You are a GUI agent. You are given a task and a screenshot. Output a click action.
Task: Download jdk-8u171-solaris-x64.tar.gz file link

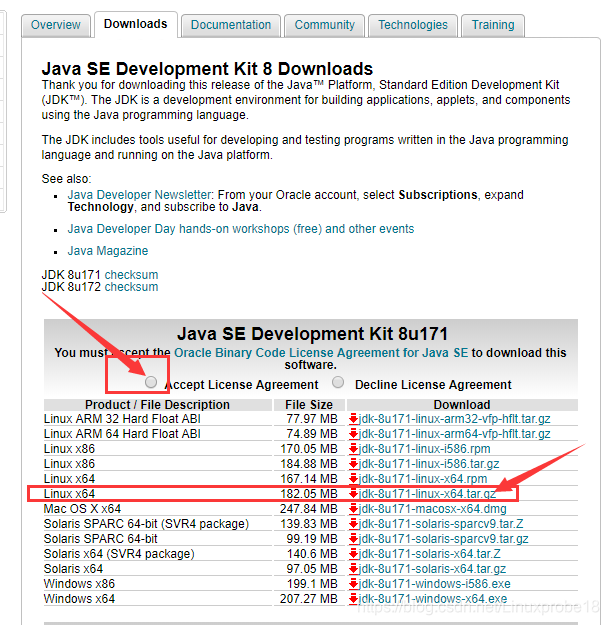point(432,569)
